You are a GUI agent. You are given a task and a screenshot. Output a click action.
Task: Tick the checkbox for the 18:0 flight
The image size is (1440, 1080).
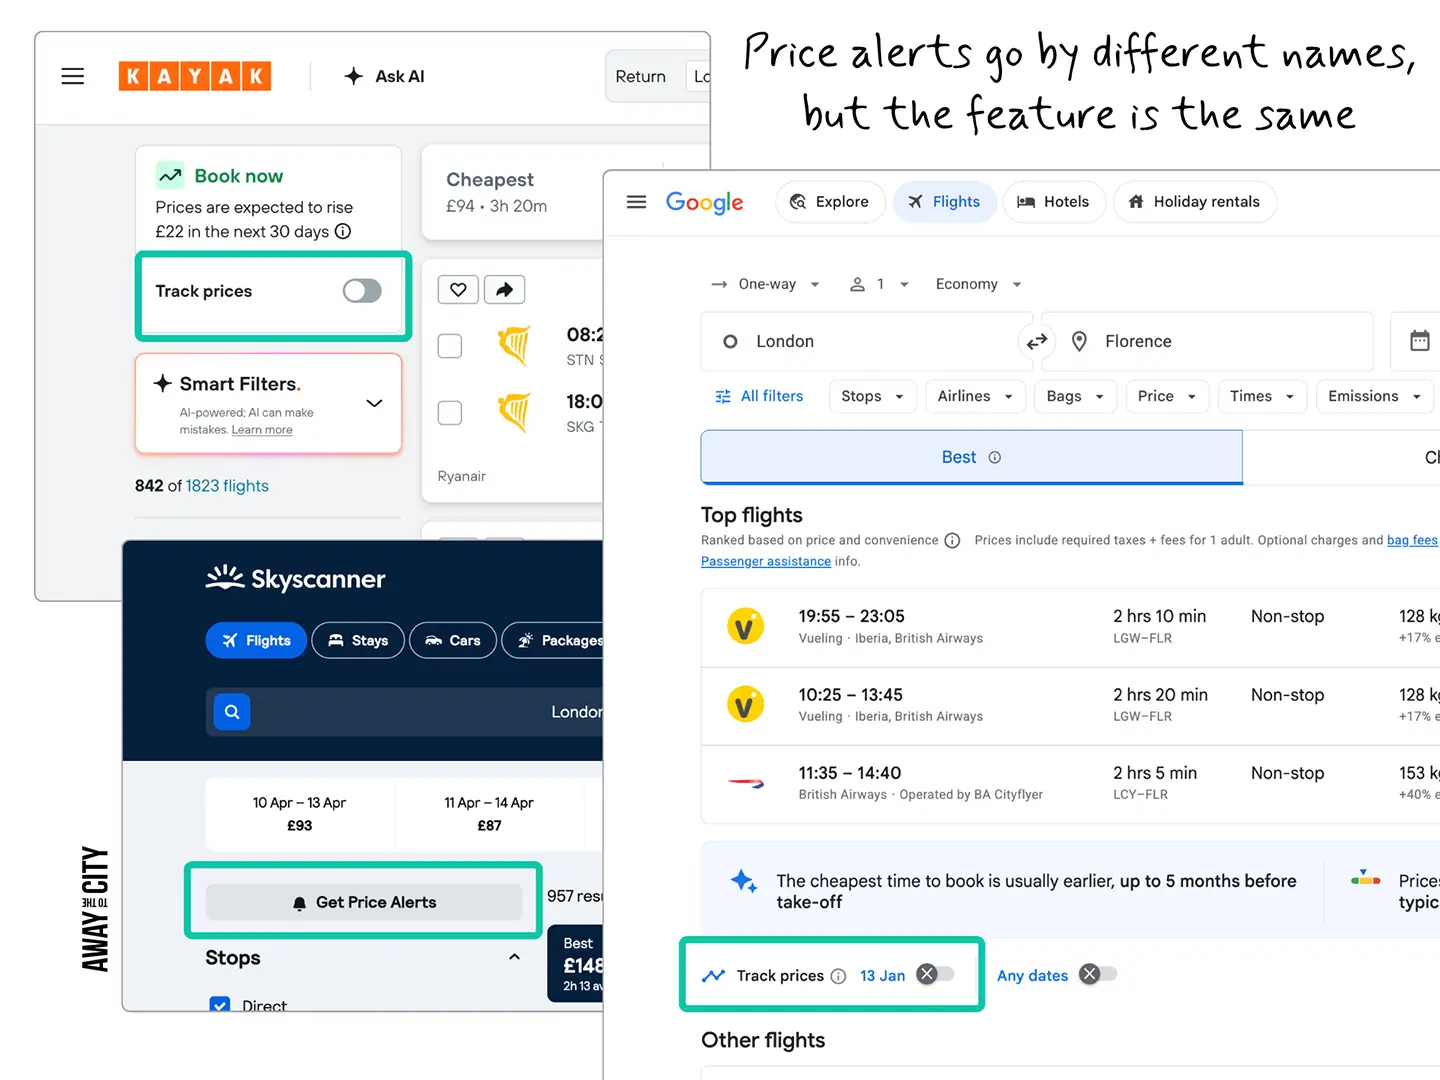[x=450, y=413]
